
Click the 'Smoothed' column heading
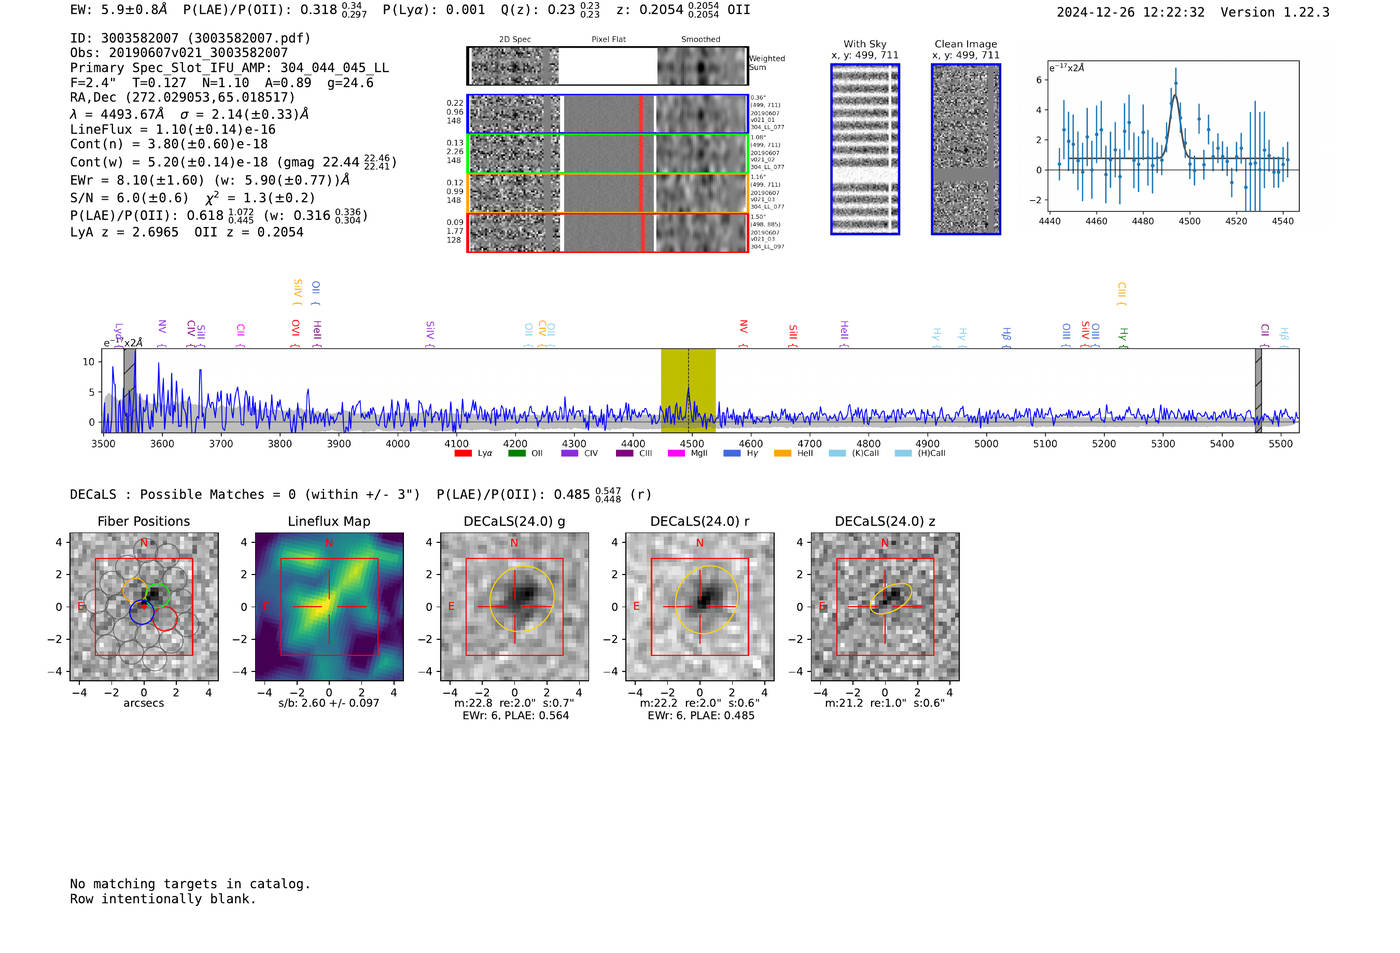point(700,39)
